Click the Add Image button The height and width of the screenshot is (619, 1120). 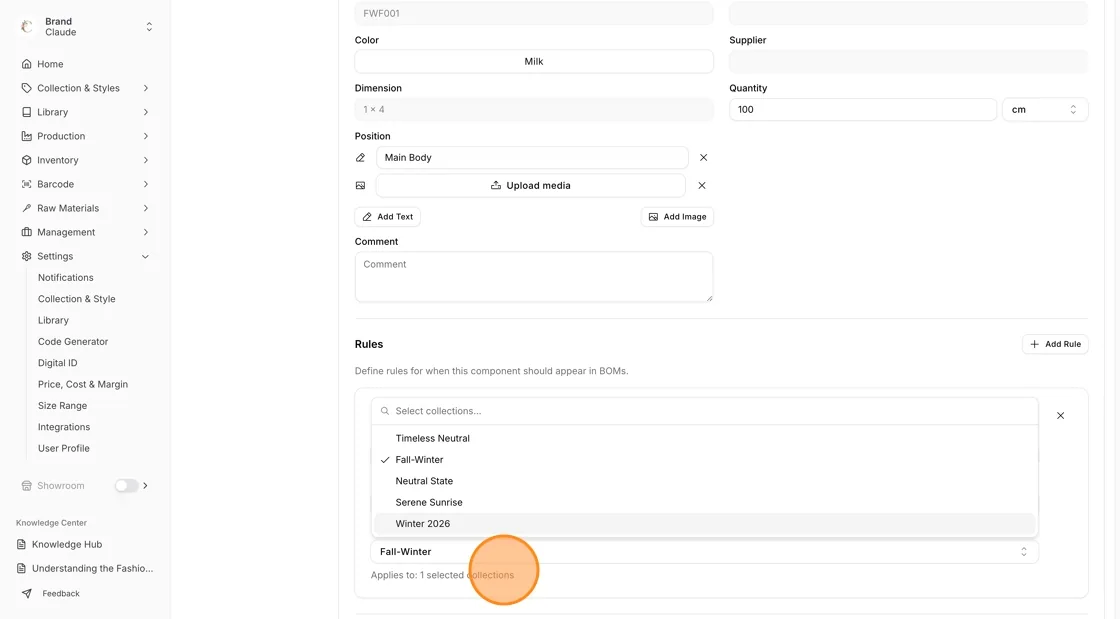[x=677, y=217]
